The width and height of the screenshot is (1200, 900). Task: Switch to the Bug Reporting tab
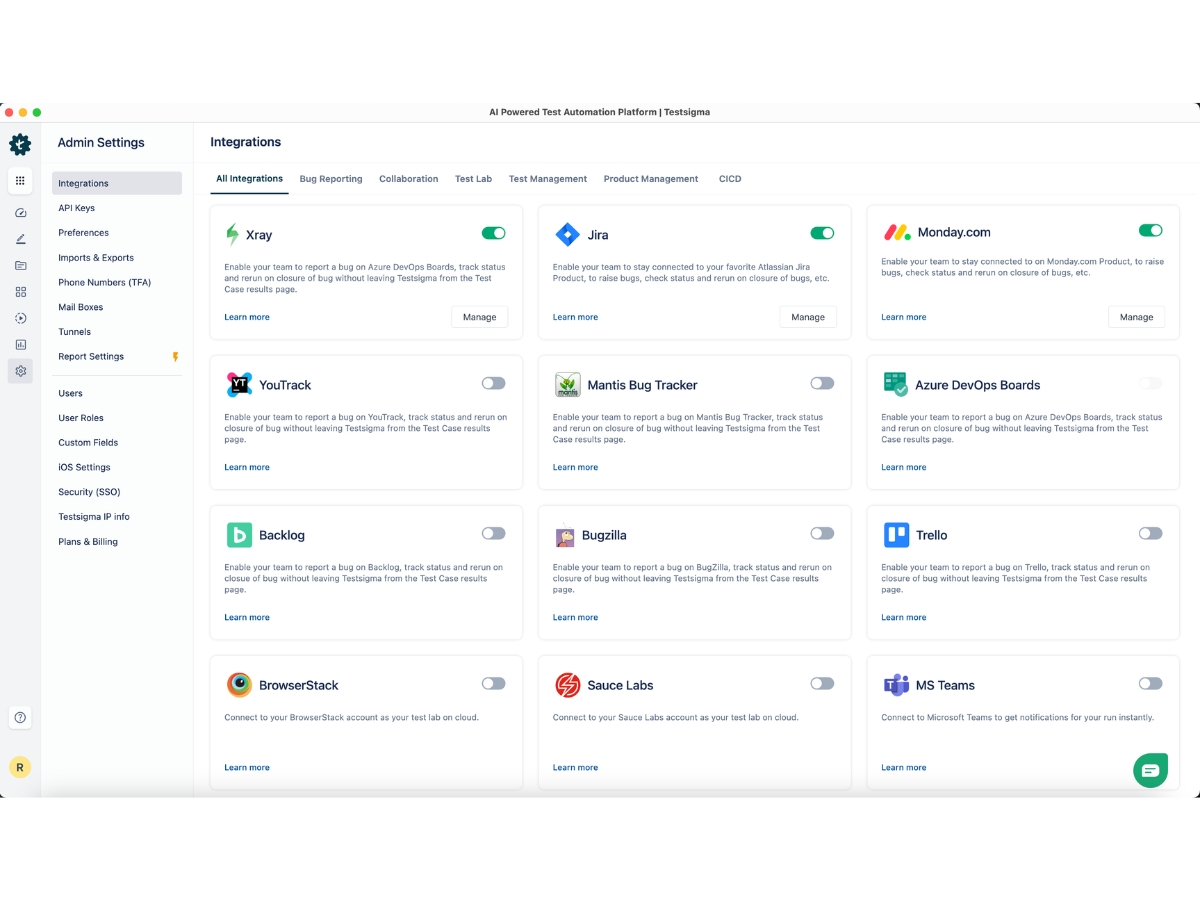point(331,179)
